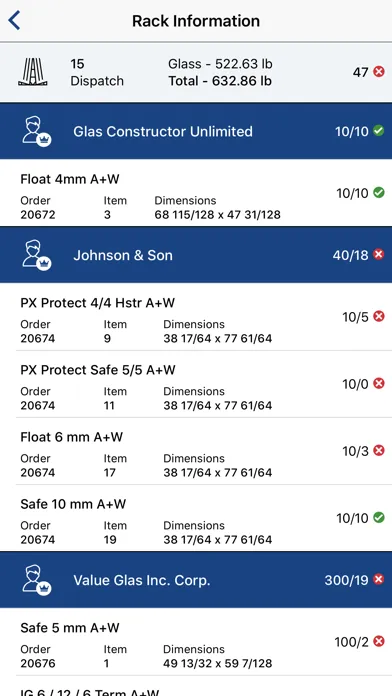Click the glass rack icon
Image resolution: width=392 pixels, height=696 pixels.
[33, 72]
